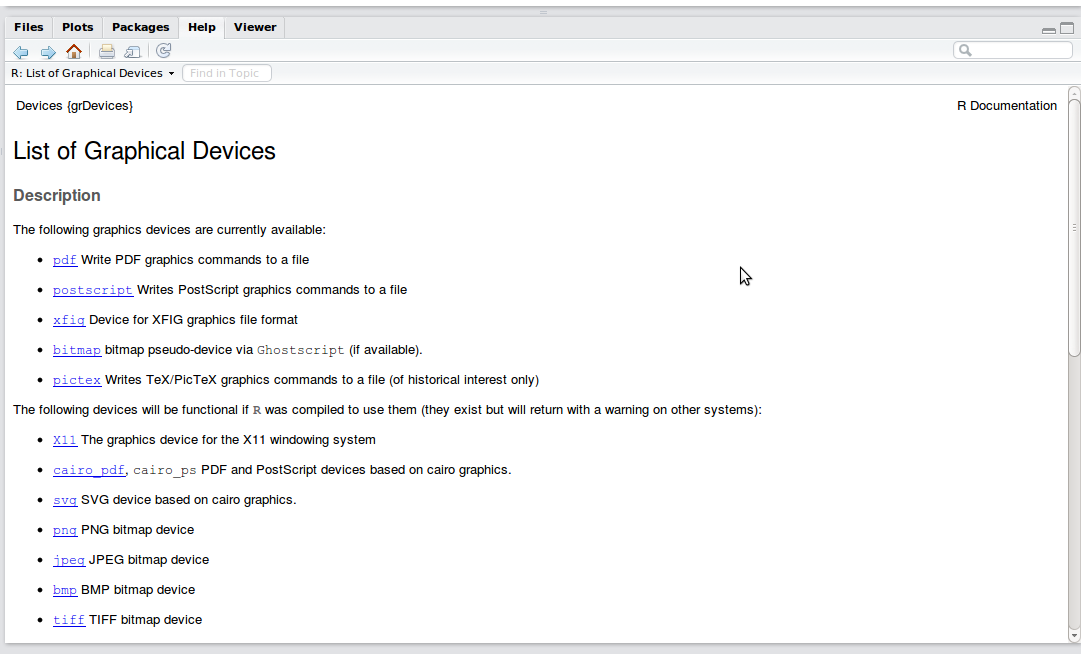The width and height of the screenshot is (1081, 660).
Task: Maximize the Help pane
Action: [x=1067, y=28]
